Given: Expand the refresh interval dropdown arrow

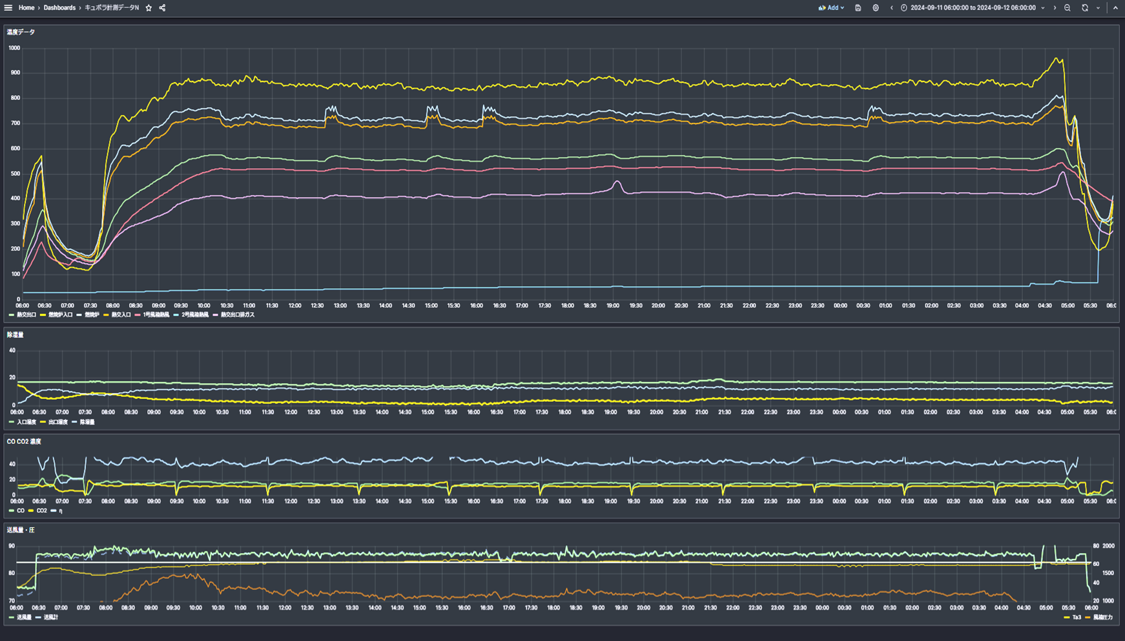Looking at the screenshot, I should click(x=1098, y=8).
